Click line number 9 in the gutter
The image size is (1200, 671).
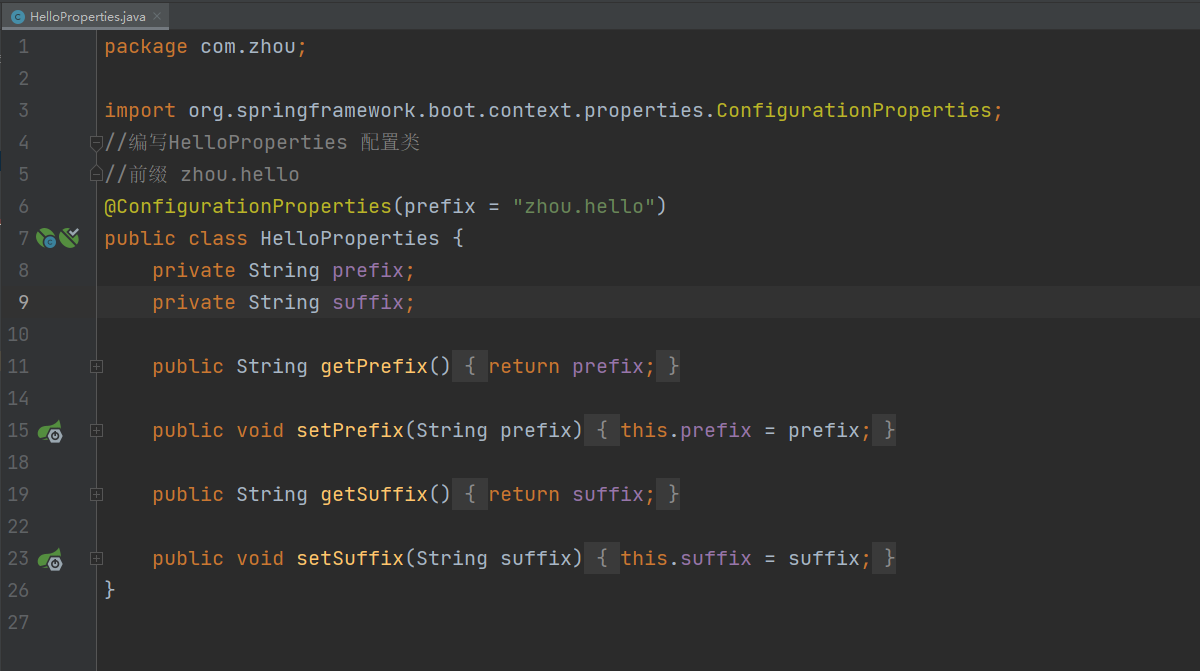(23, 303)
